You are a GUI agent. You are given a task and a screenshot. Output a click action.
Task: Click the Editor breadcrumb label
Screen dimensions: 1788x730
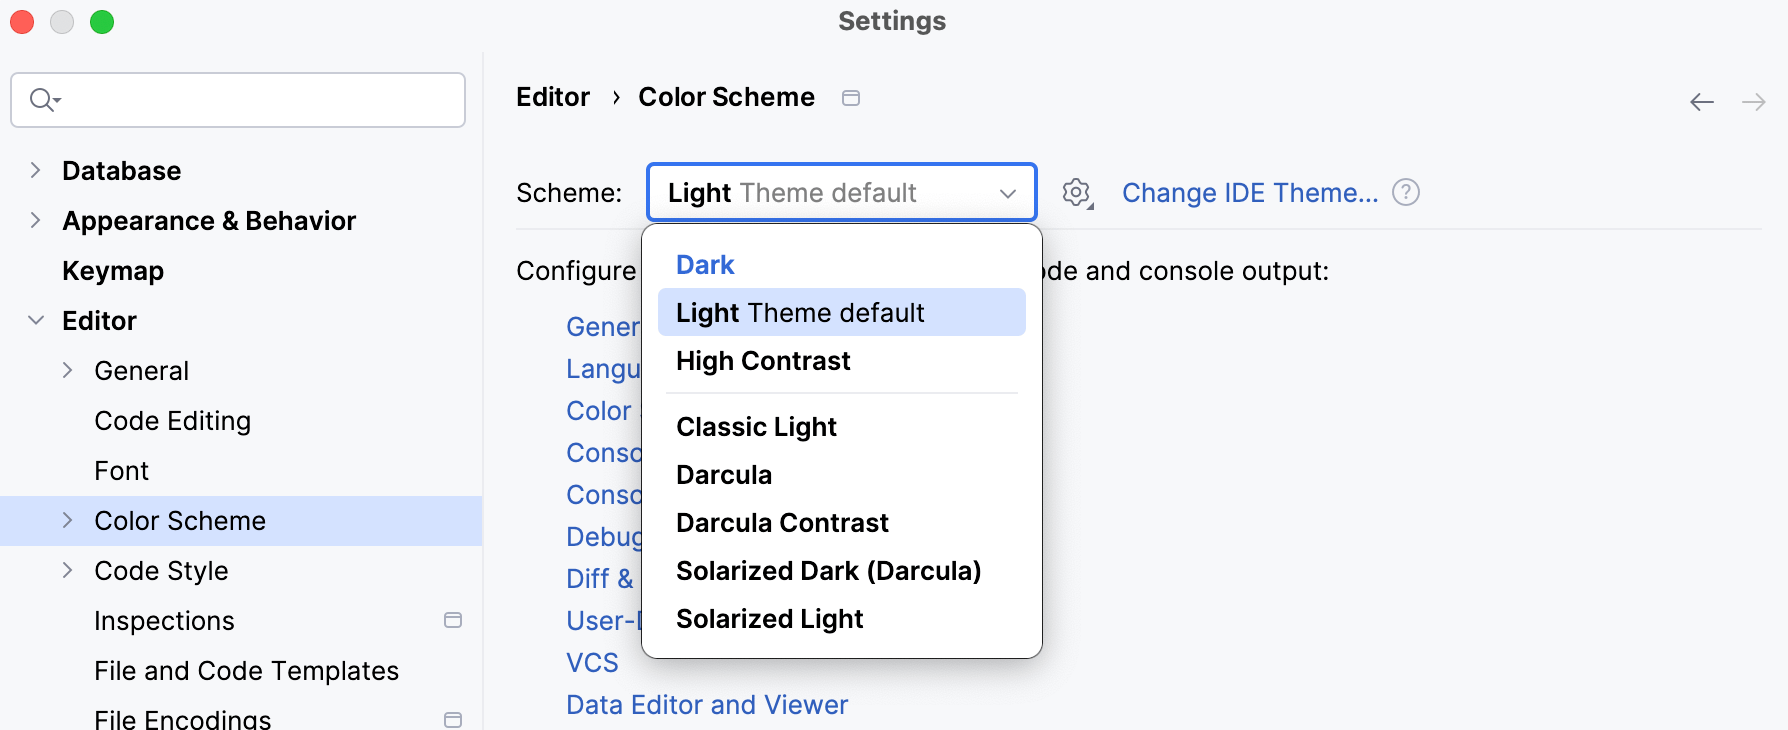(x=552, y=97)
